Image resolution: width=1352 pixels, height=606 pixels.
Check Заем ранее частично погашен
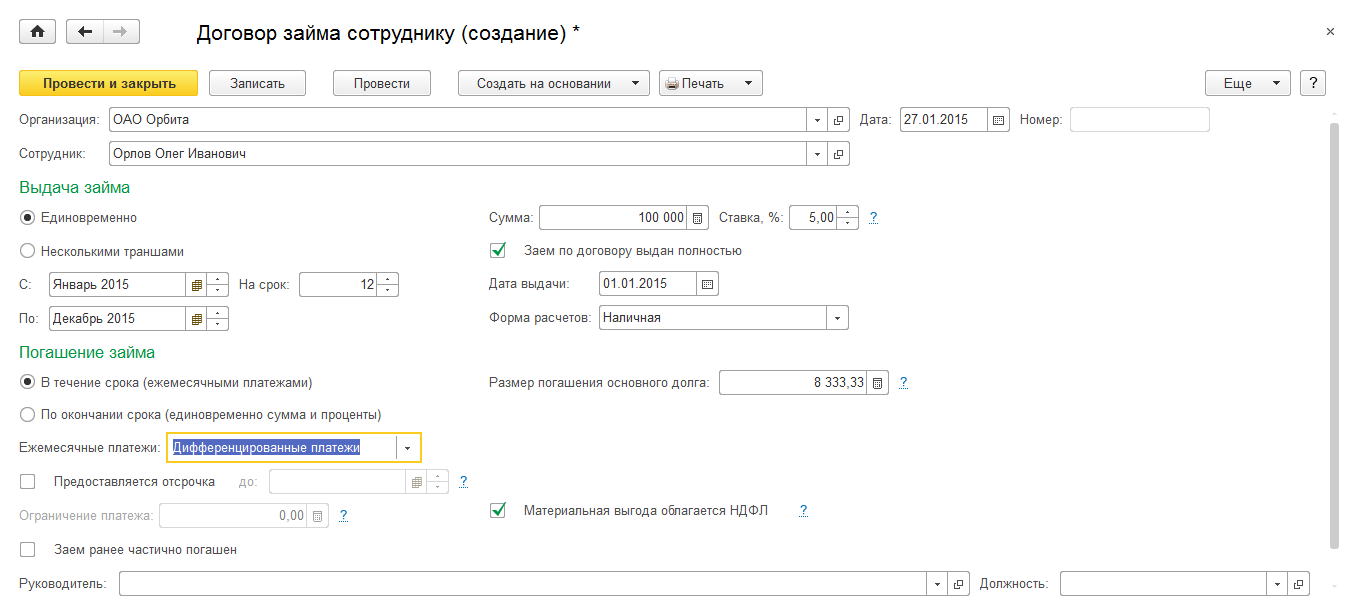click(x=28, y=550)
